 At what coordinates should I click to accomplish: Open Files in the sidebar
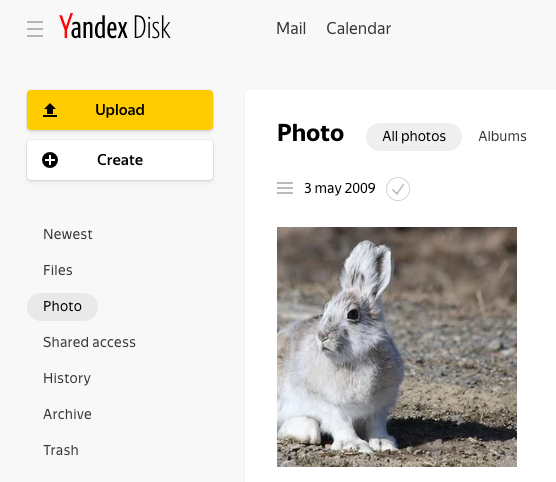tap(58, 270)
